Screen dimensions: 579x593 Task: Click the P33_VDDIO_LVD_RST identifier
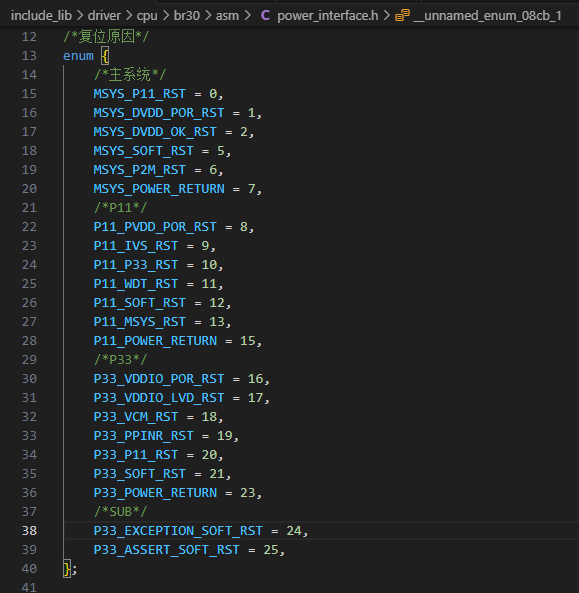(x=159, y=398)
